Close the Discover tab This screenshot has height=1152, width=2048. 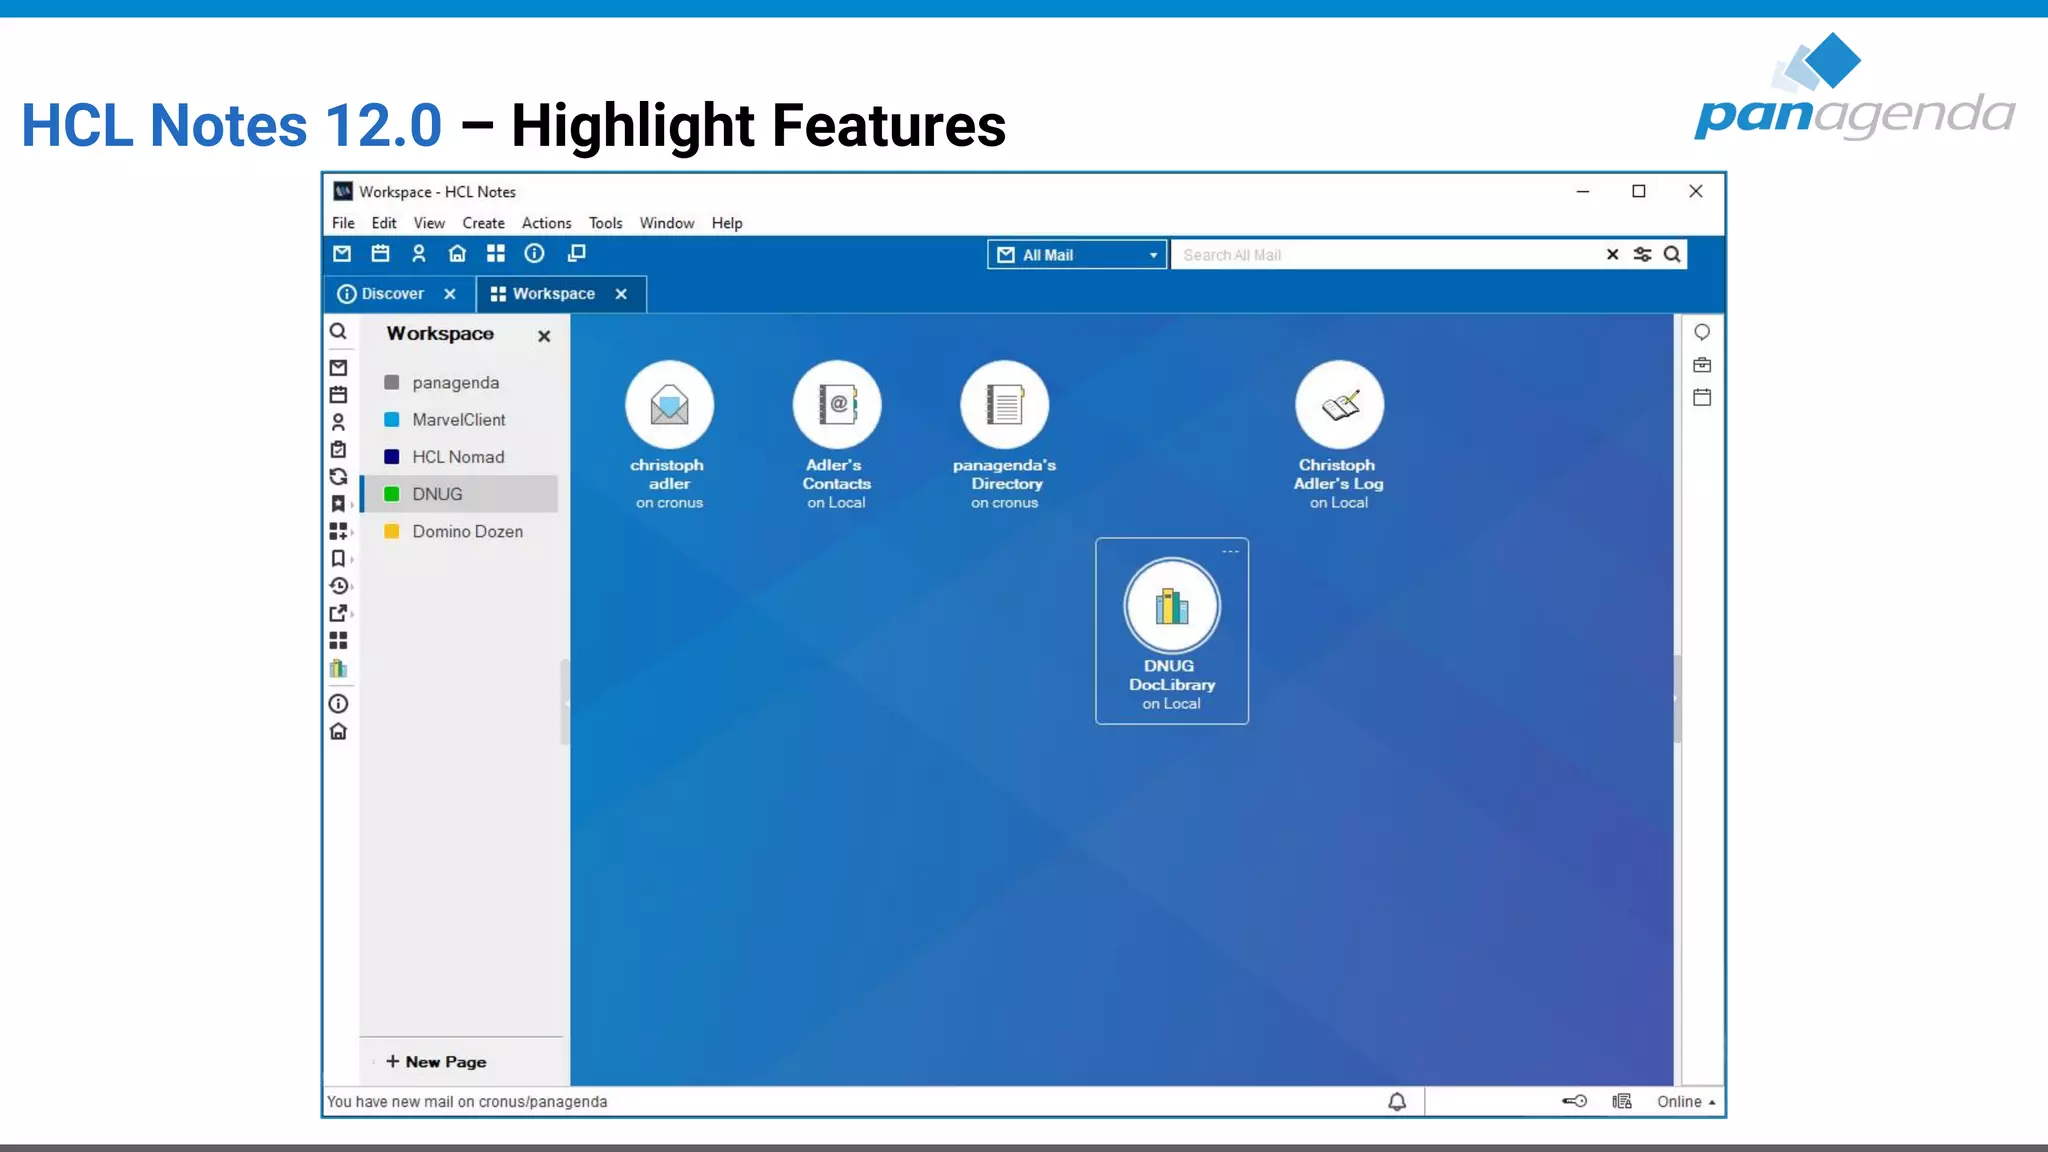450,294
